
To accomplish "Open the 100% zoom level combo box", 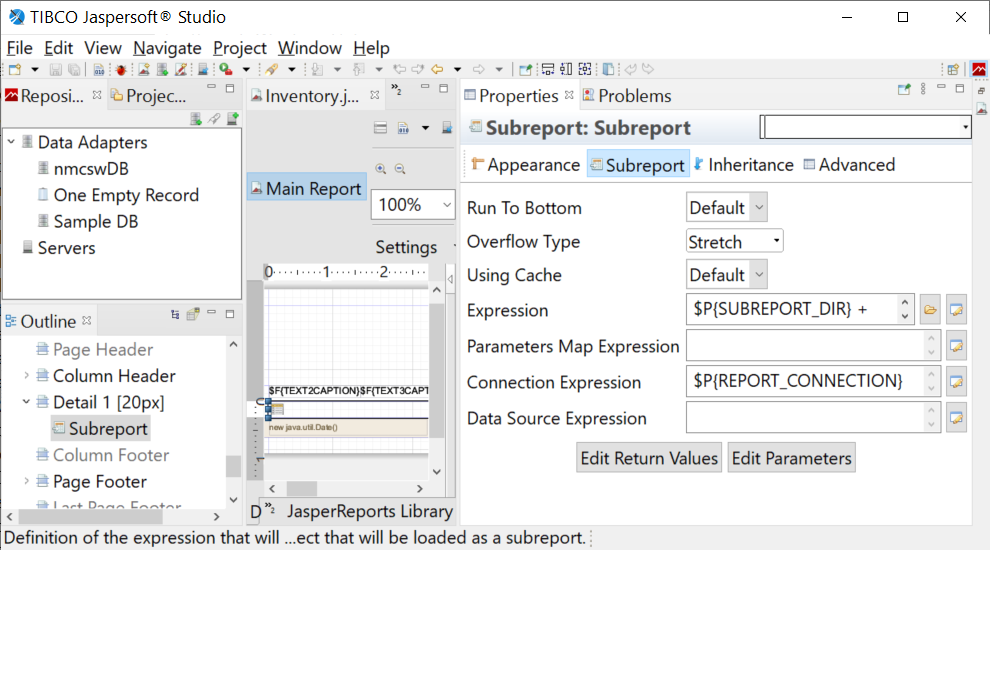I will tap(413, 205).
